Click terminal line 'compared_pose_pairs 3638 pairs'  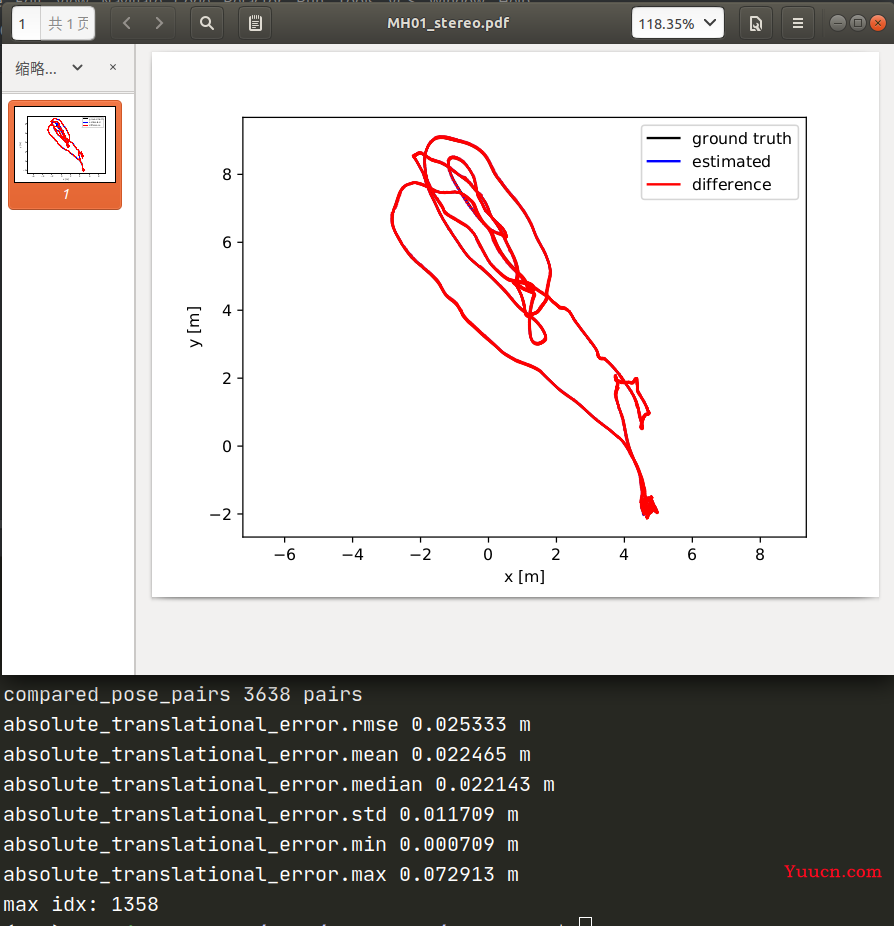click(x=183, y=694)
